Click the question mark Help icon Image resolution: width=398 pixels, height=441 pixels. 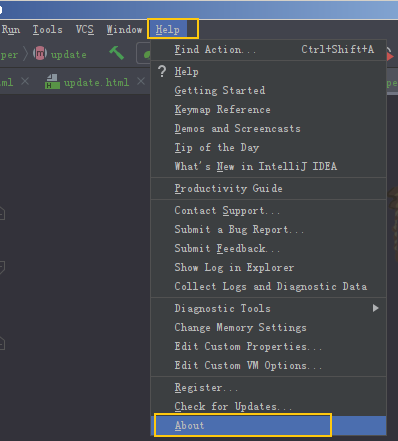click(162, 72)
